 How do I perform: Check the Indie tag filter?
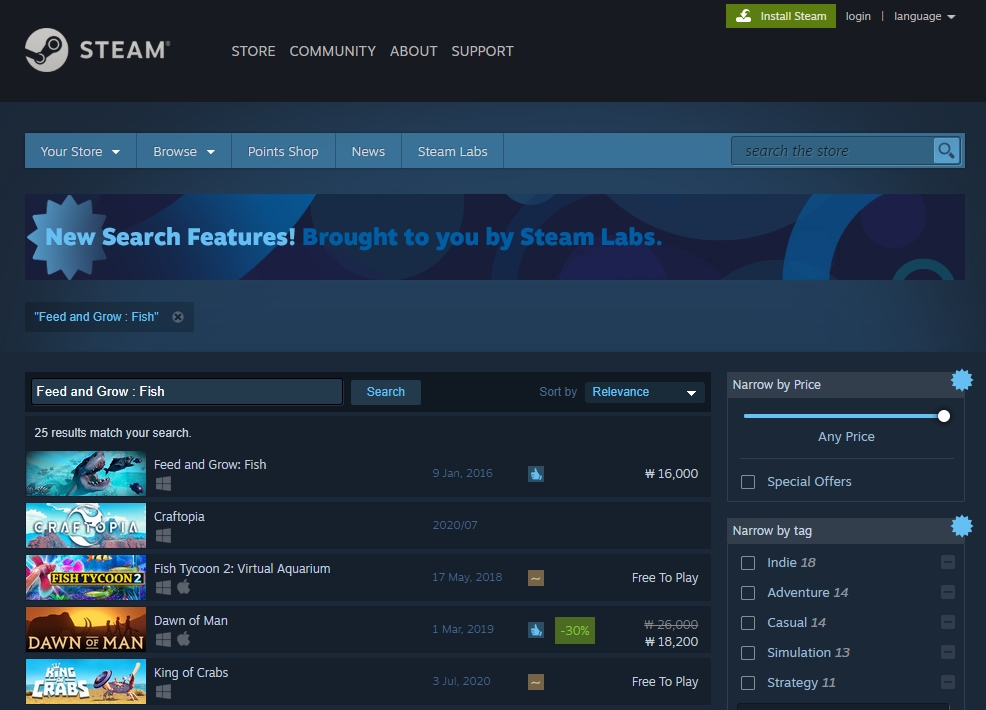pyautogui.click(x=748, y=563)
